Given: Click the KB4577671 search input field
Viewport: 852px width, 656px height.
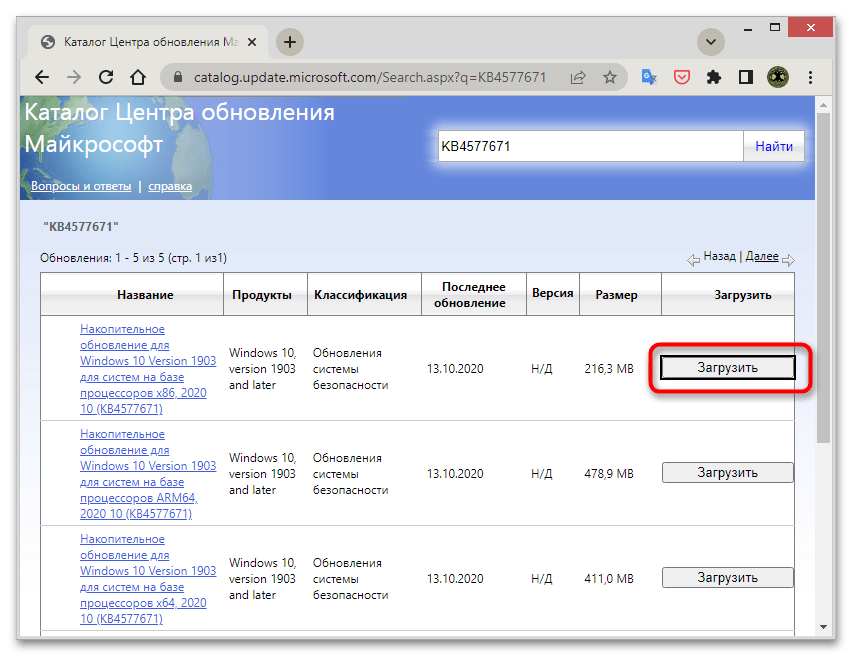Looking at the screenshot, I should (590, 146).
